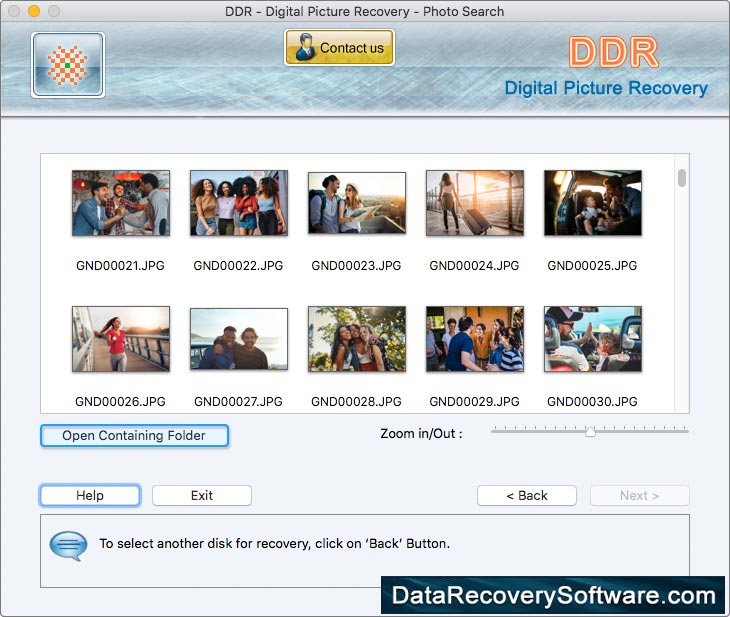The width and height of the screenshot is (730, 617).
Task: Pick the GND00024.JPG image thumbnail
Action: 475,203
